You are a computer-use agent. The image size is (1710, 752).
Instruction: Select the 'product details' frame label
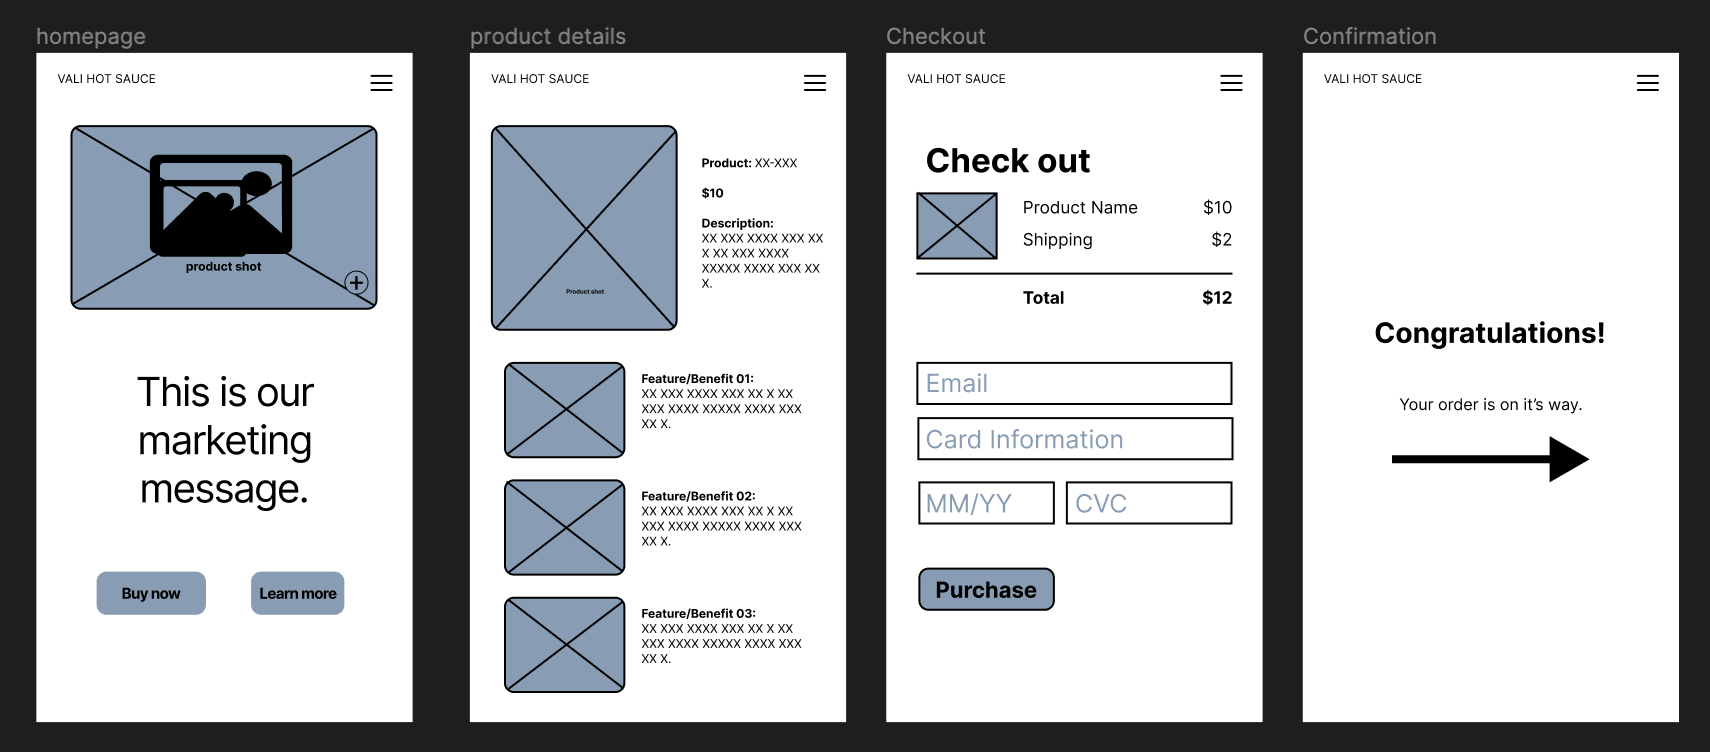(x=548, y=37)
